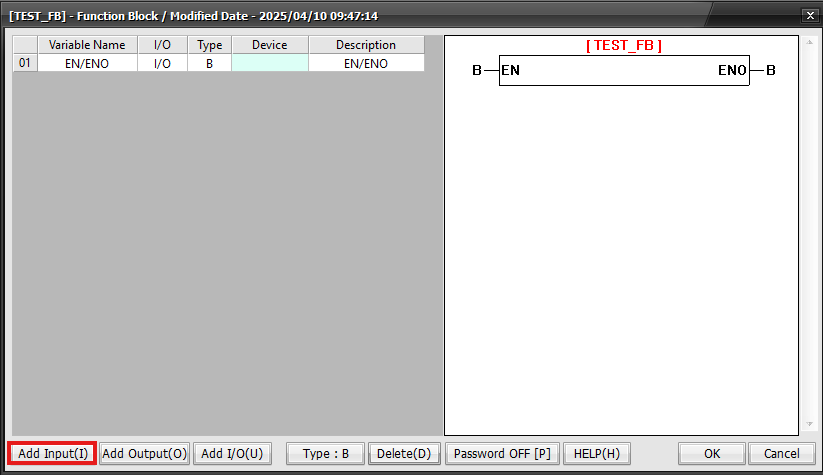Close the TEST_FB Function Block dialog
This screenshot has width=823, height=475.
[x=809, y=16]
